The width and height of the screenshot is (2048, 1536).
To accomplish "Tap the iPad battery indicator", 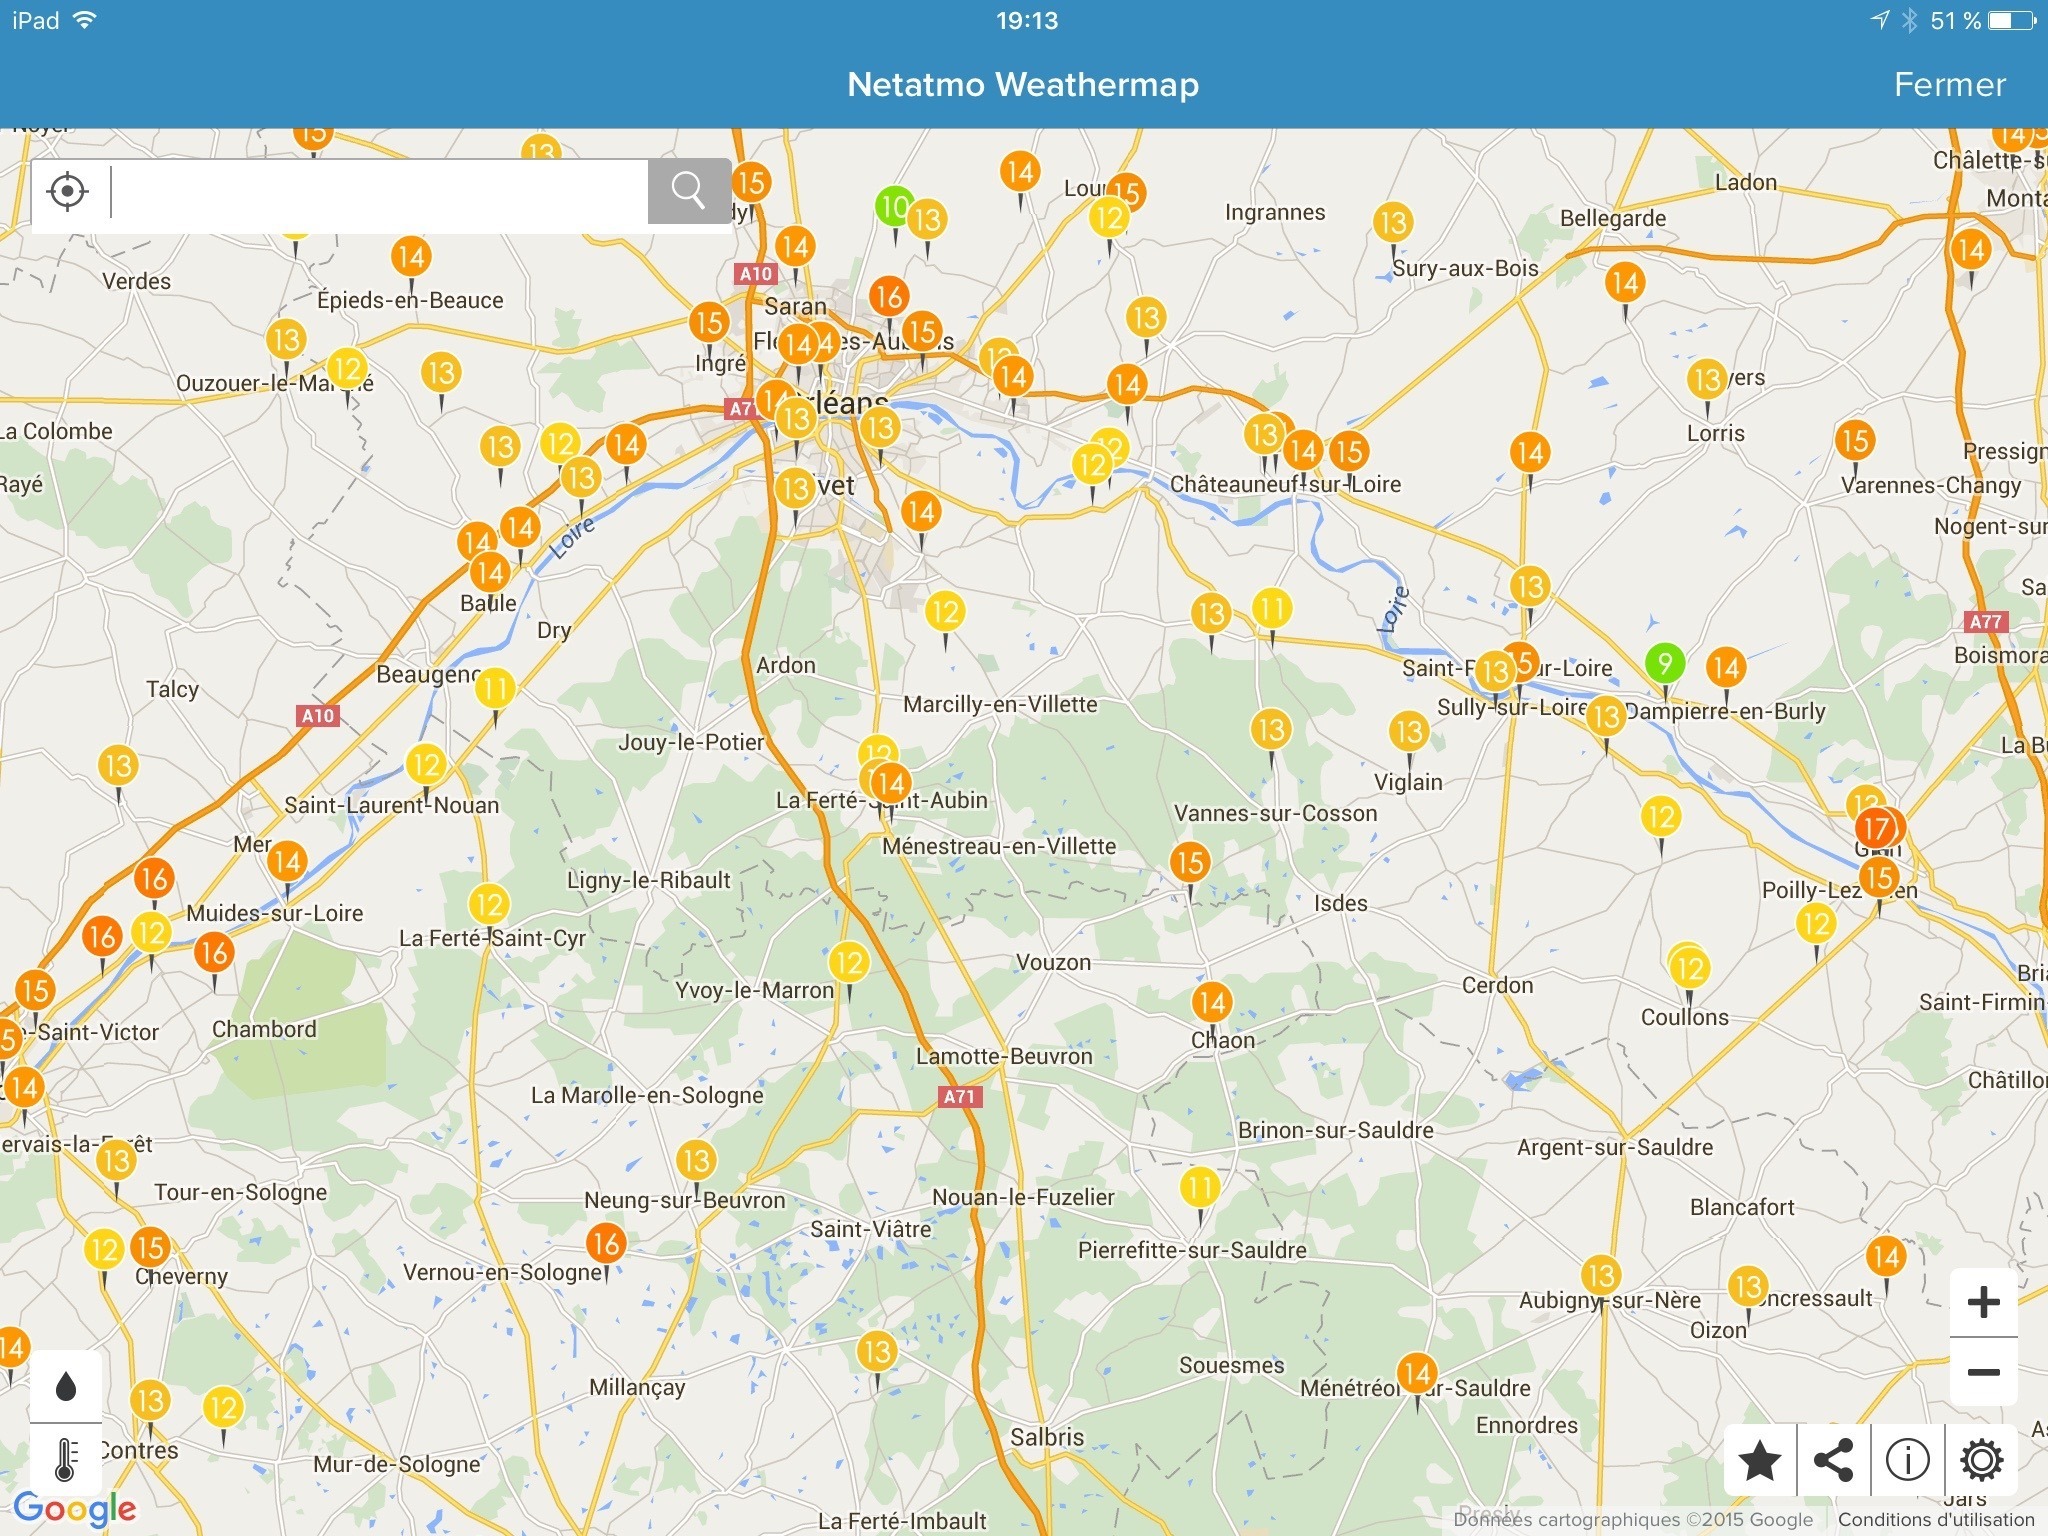I will click(2012, 21).
